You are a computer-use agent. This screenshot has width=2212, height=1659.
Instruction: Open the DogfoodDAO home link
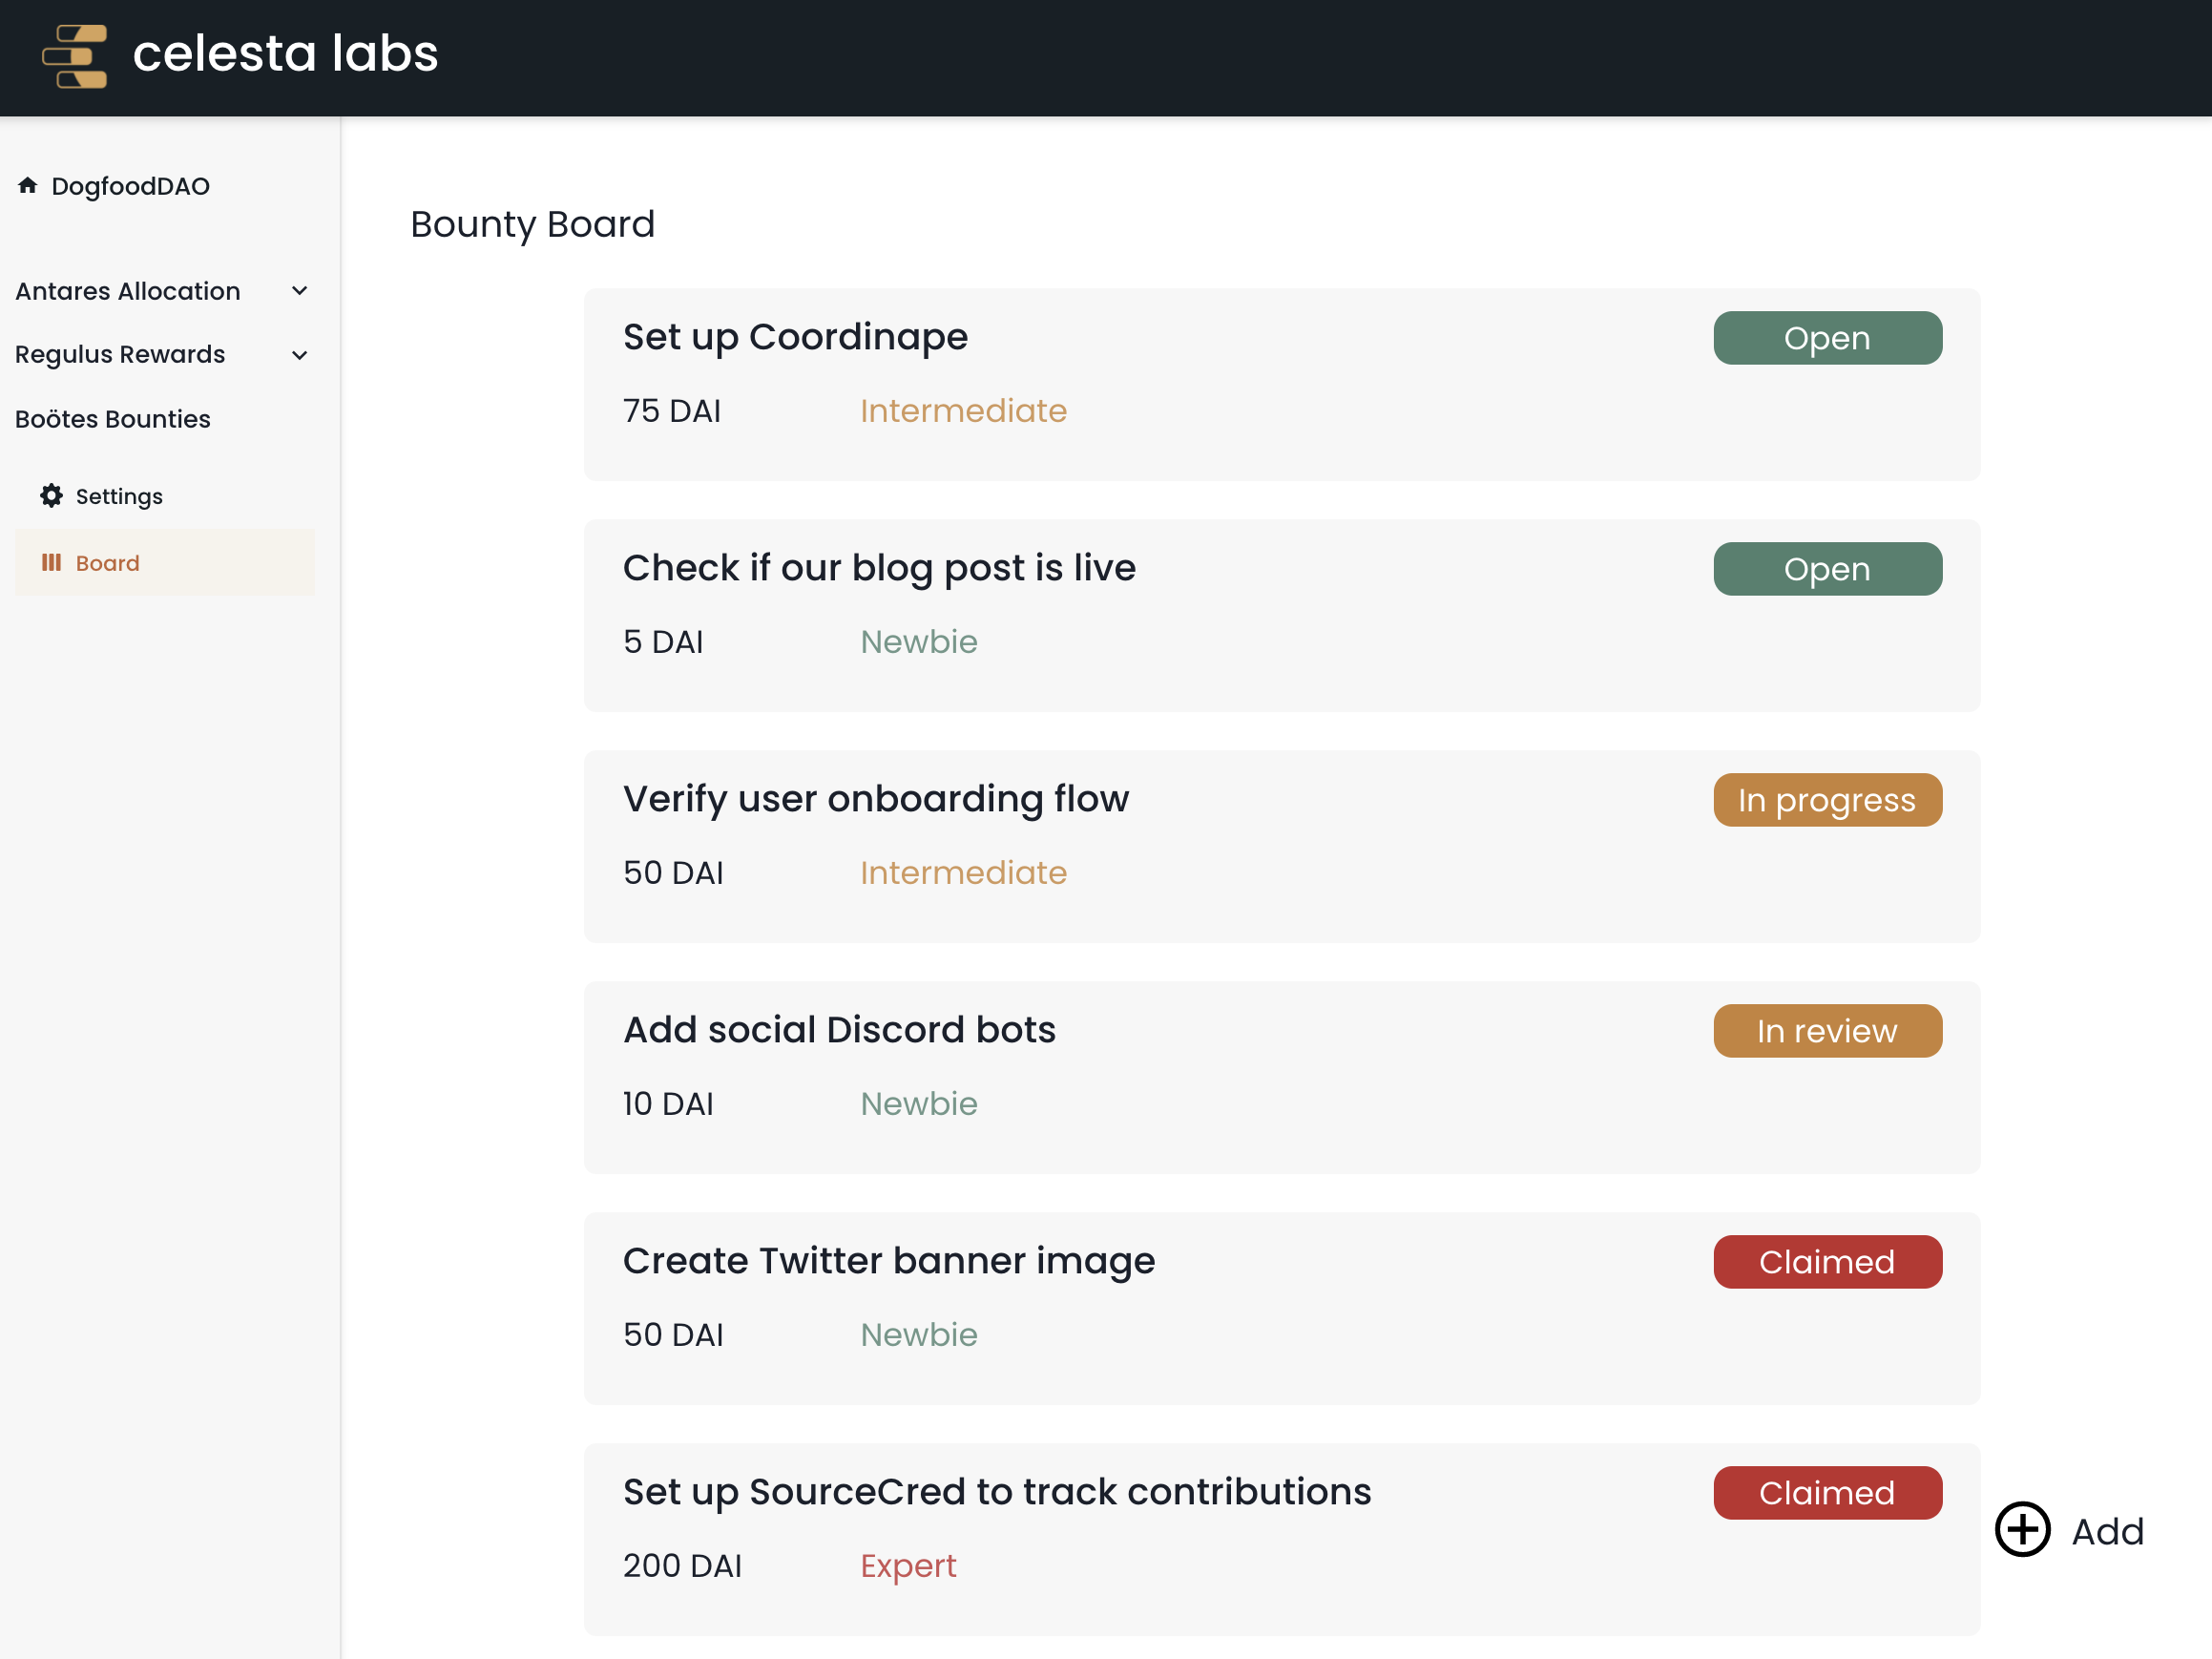pos(130,186)
